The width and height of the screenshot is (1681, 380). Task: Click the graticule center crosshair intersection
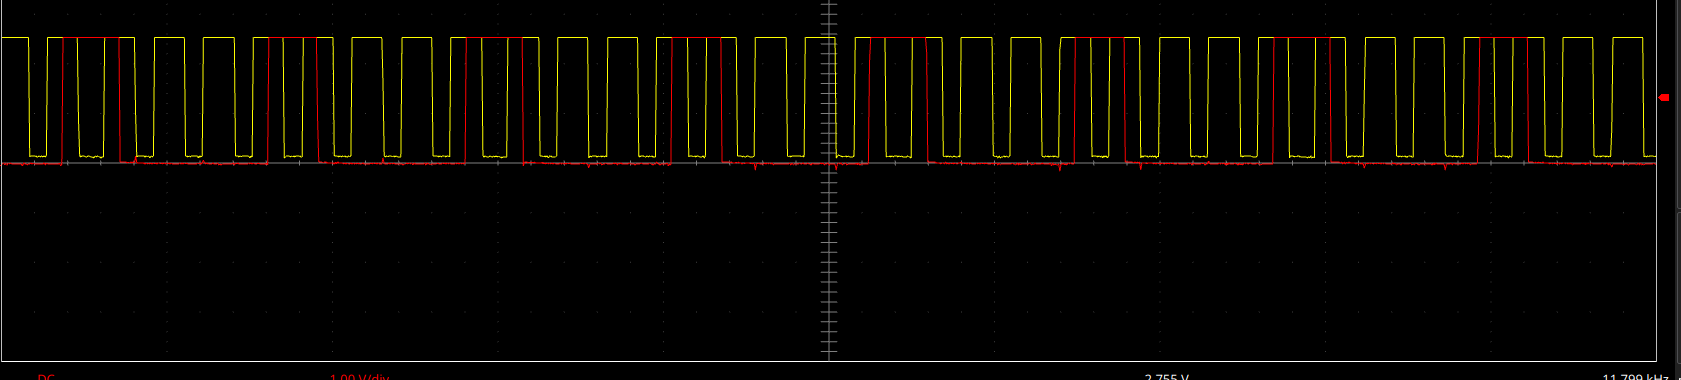tap(829, 163)
